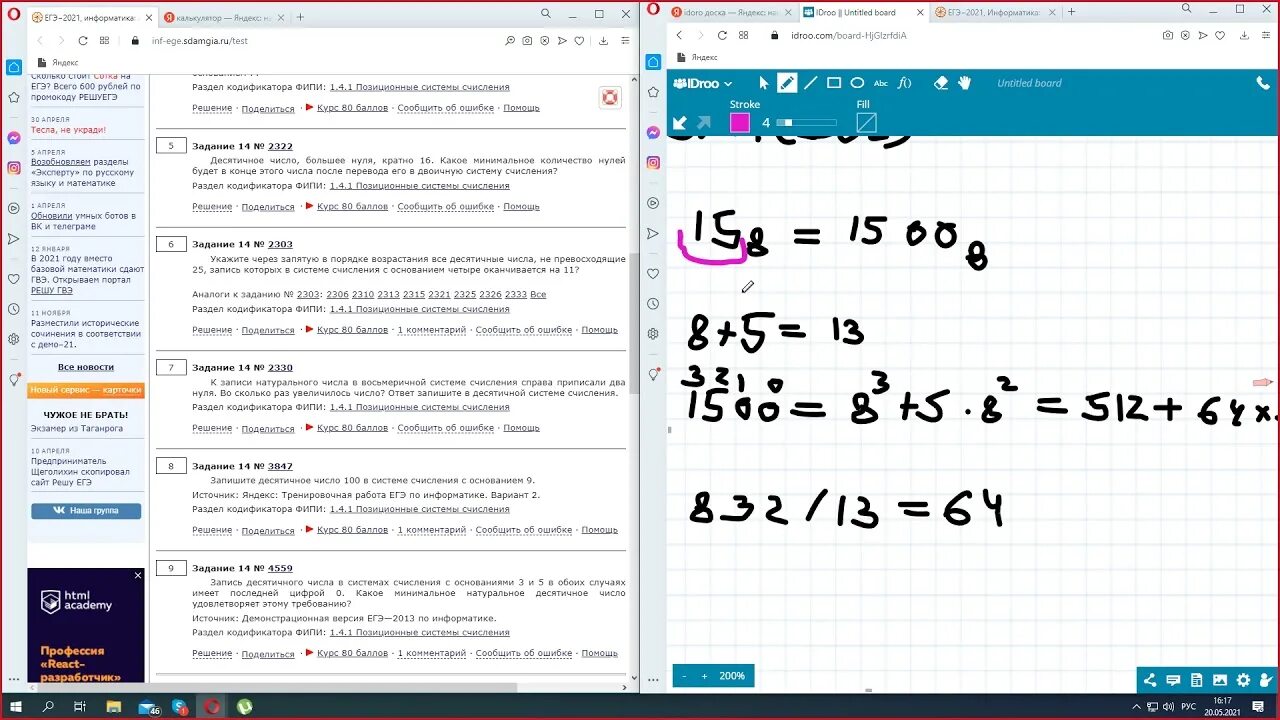Open the IDroo share icon

pos(1149,680)
